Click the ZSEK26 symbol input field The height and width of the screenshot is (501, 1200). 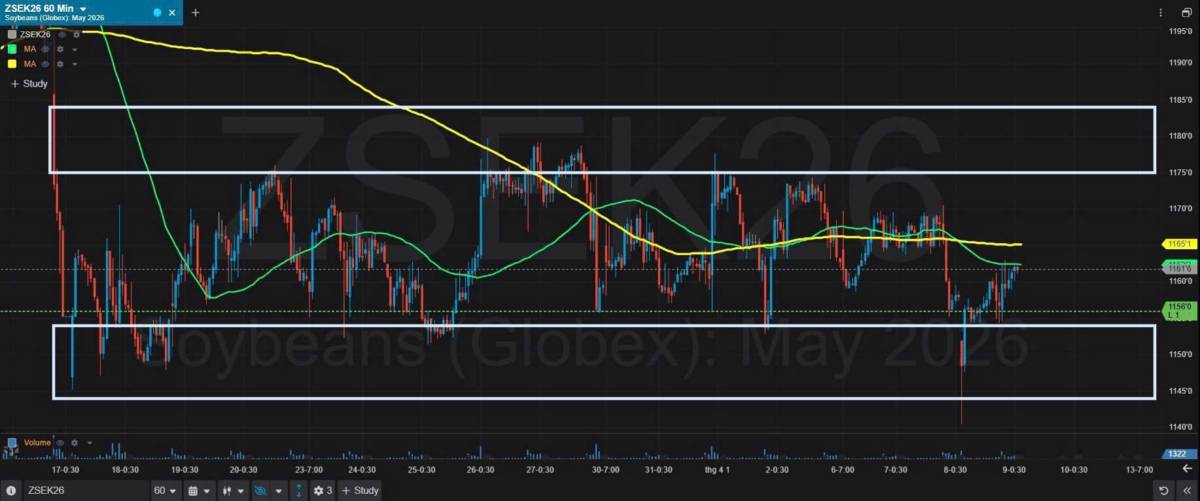coord(85,490)
